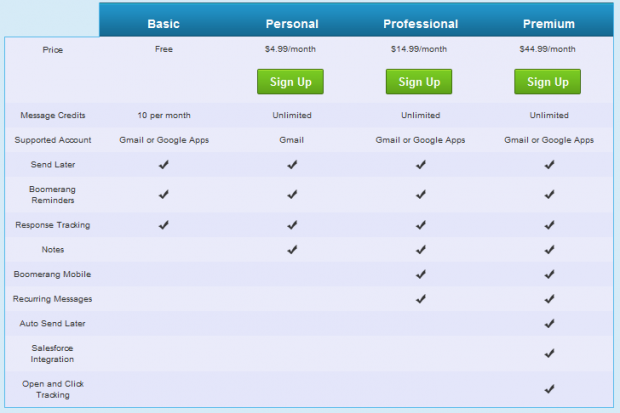Click the Notes checkmark for Professional
The height and width of the screenshot is (413, 620).
click(421, 250)
